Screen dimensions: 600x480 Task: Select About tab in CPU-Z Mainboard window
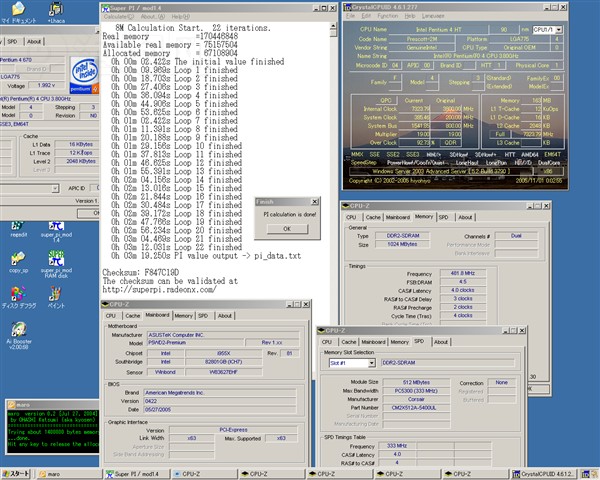(x=225, y=316)
